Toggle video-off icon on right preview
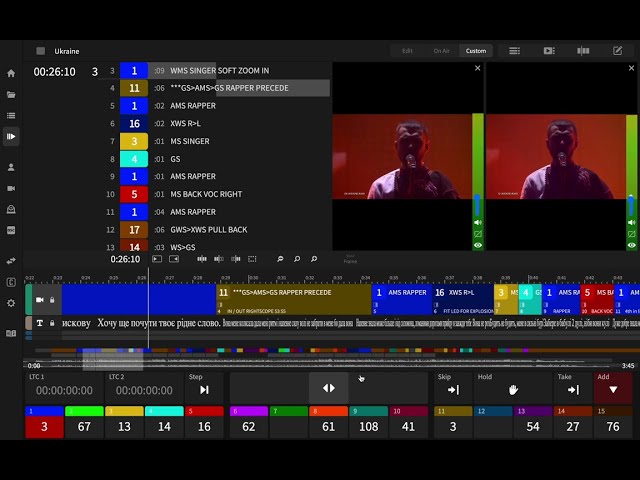Screen dimensions: 640x480 631,234
